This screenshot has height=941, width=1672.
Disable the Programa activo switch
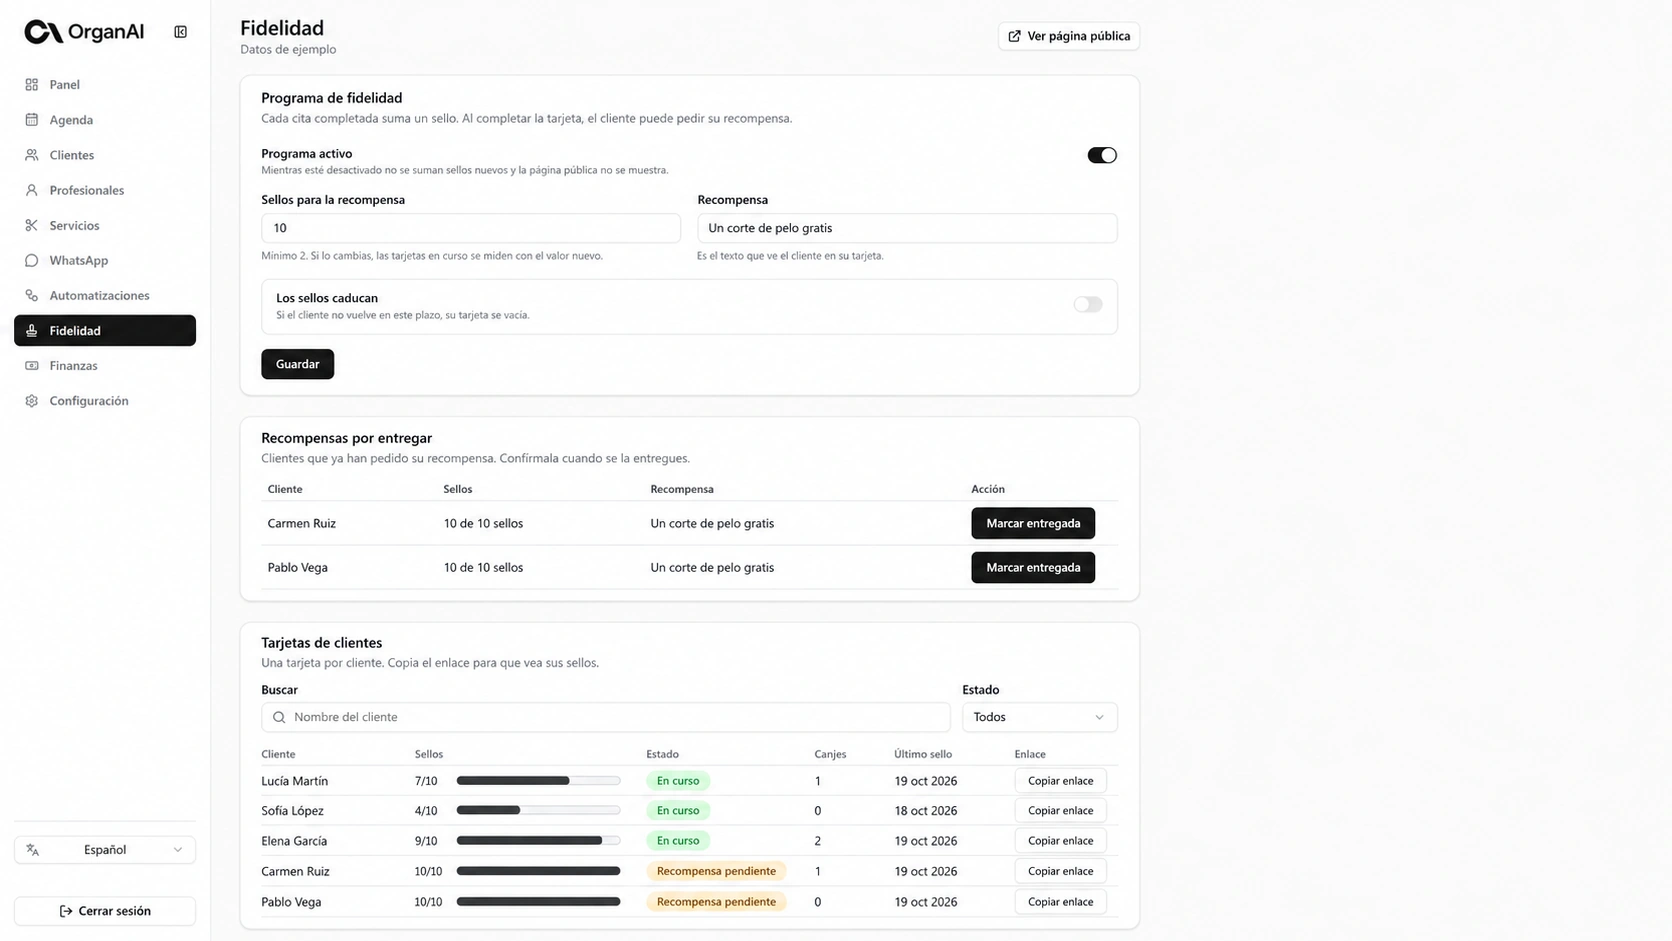[1102, 155]
